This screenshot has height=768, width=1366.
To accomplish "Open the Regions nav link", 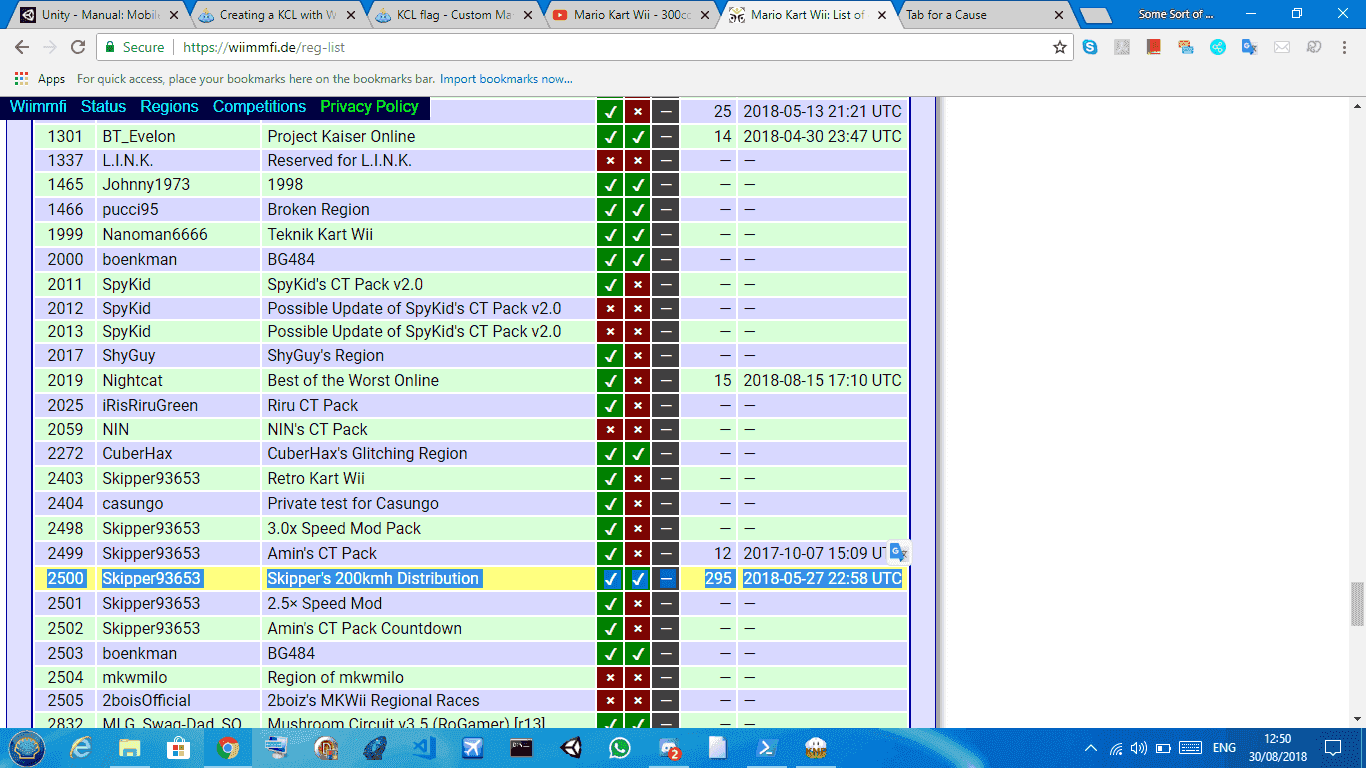I will click(169, 106).
